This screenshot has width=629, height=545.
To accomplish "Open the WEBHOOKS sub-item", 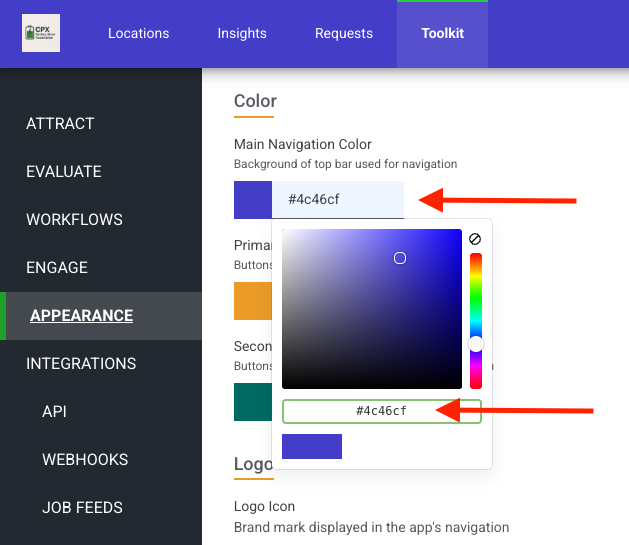I will 85,460.
